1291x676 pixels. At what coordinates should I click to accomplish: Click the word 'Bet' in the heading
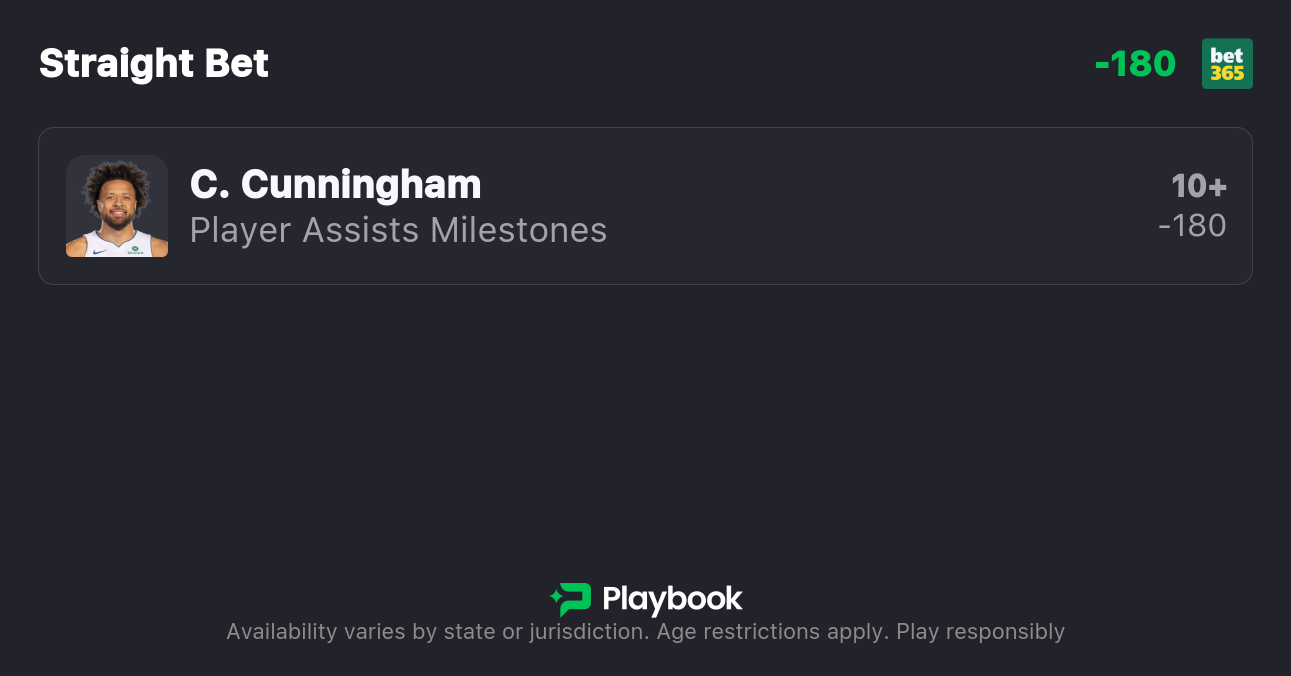pyautogui.click(x=237, y=64)
